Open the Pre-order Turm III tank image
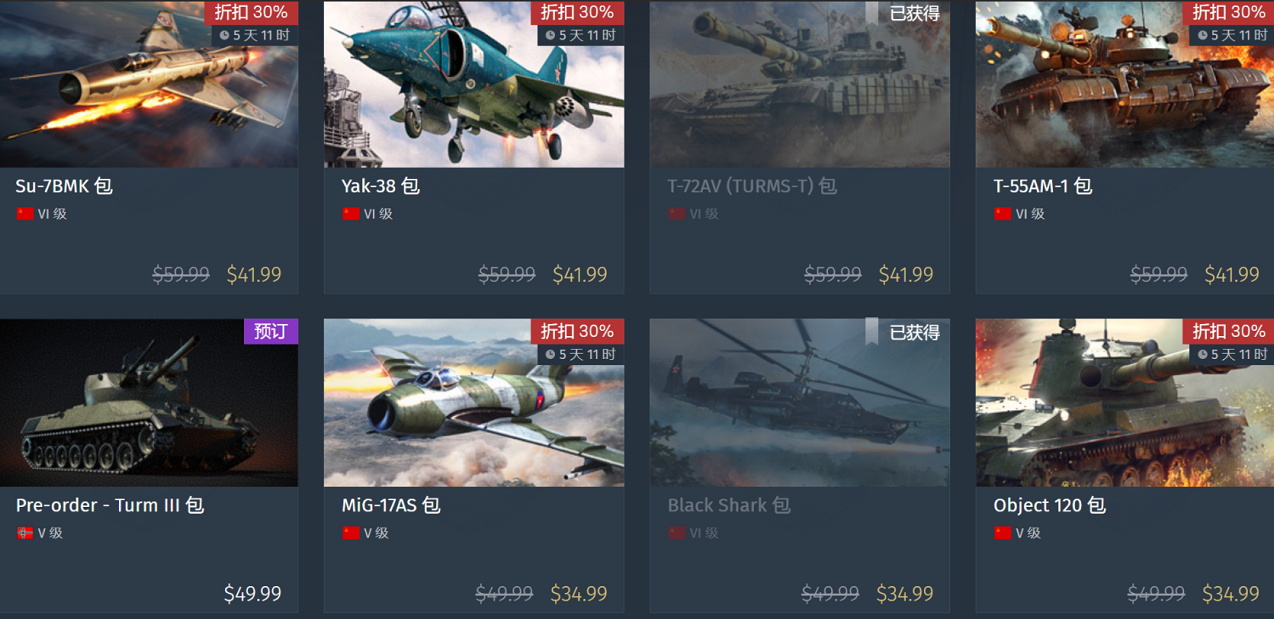Screen dimensions: 1274x619 point(149,403)
